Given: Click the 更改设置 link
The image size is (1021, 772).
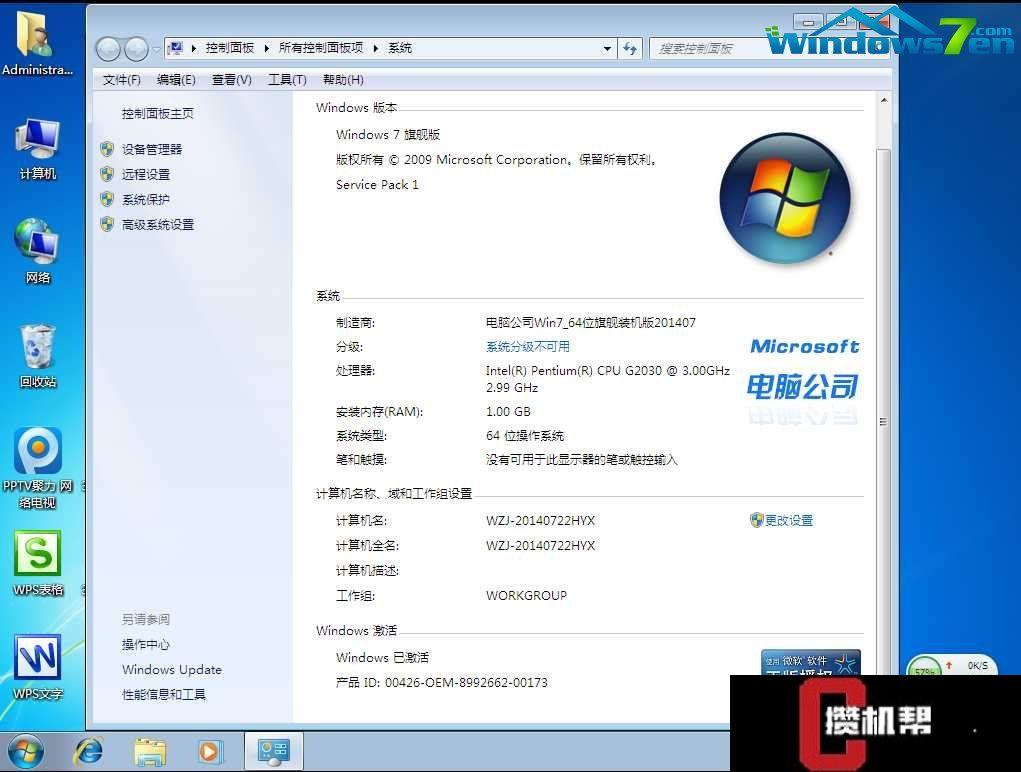Looking at the screenshot, I should pyautogui.click(x=789, y=520).
